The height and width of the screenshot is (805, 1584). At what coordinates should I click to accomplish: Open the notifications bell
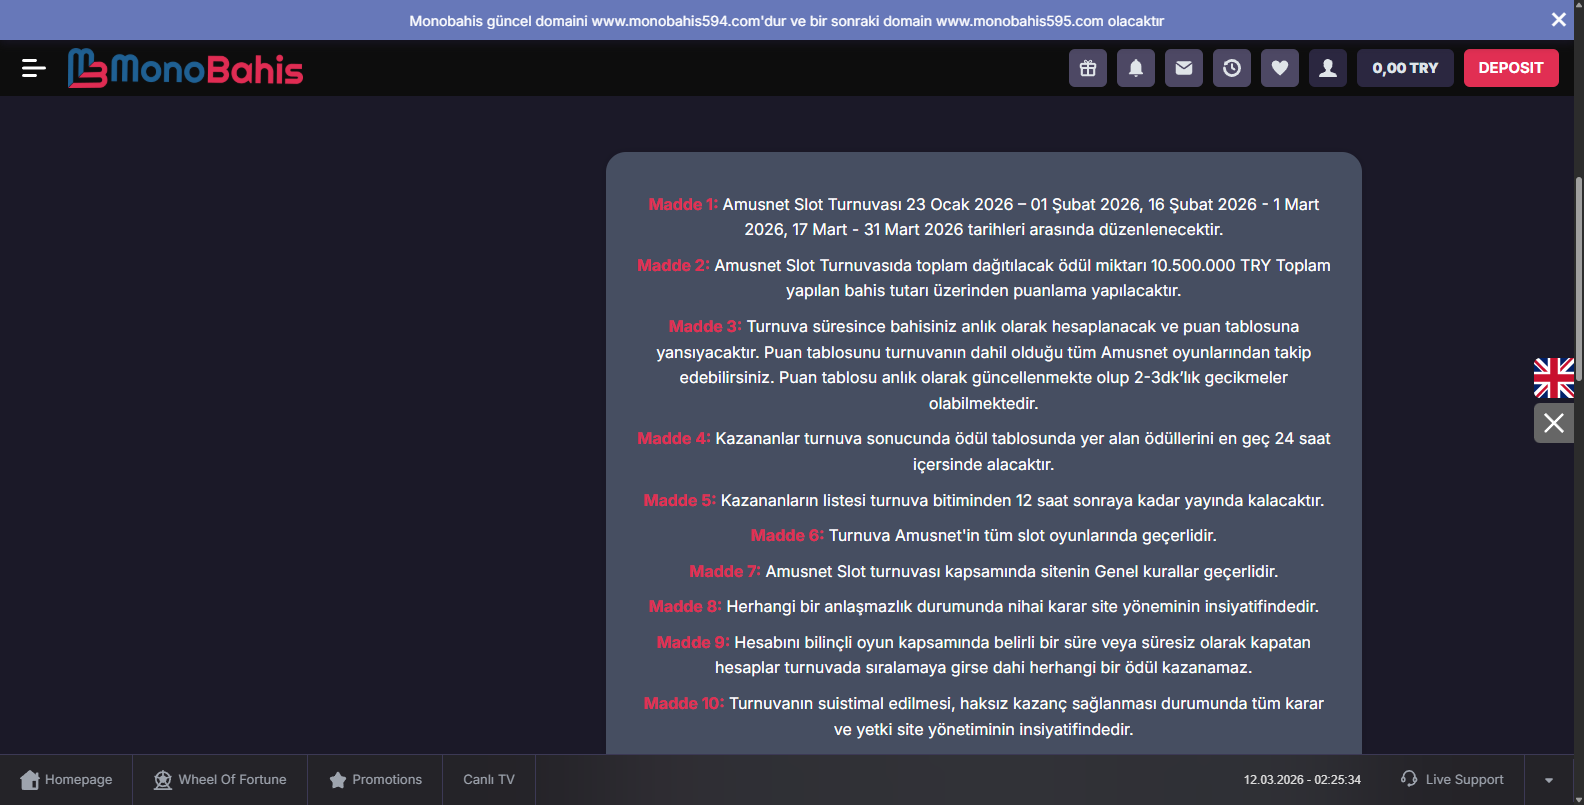(x=1136, y=68)
